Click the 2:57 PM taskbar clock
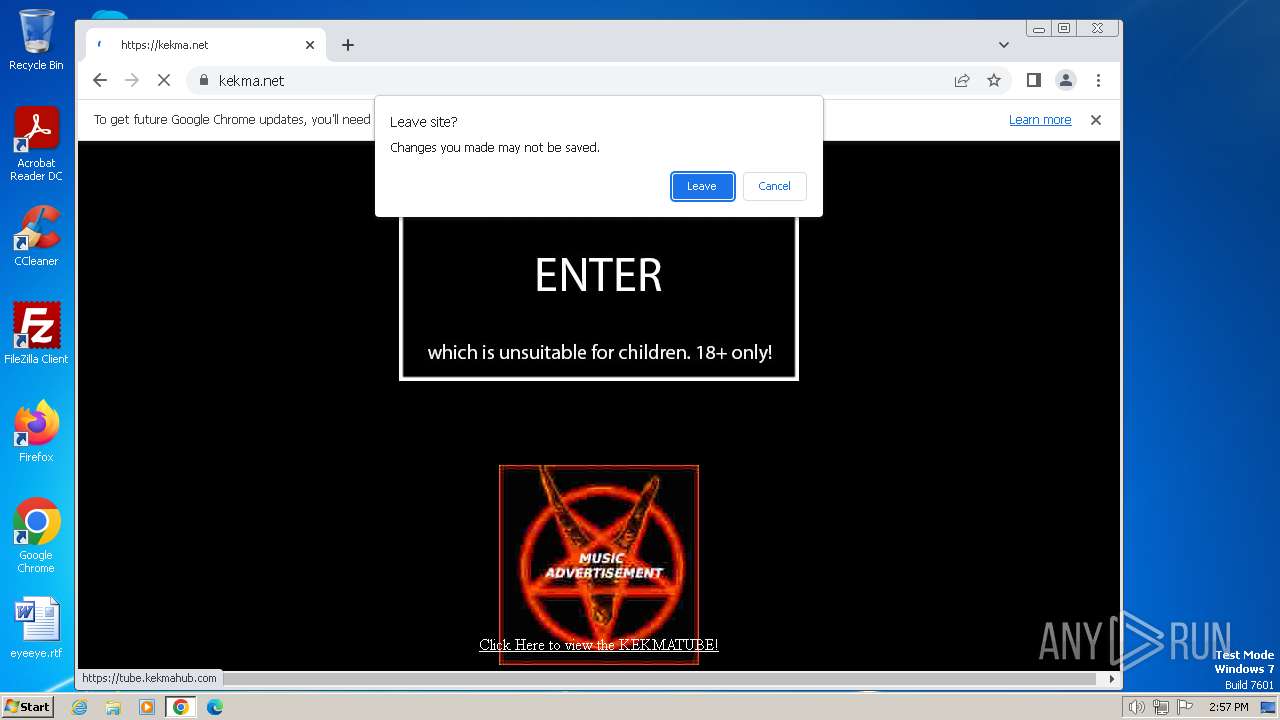Image resolution: width=1280 pixels, height=720 pixels. [x=1228, y=707]
